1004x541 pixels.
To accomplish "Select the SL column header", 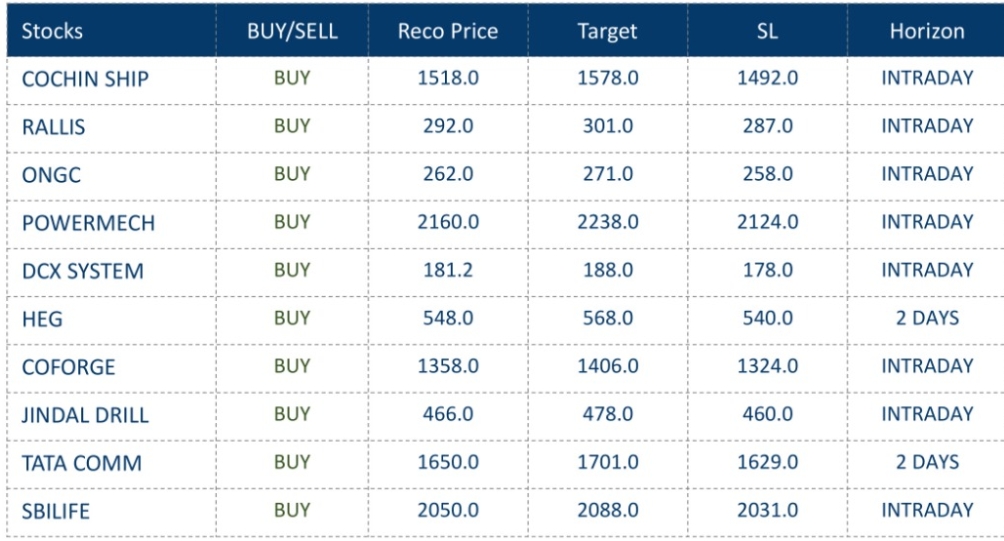I will tap(767, 31).
